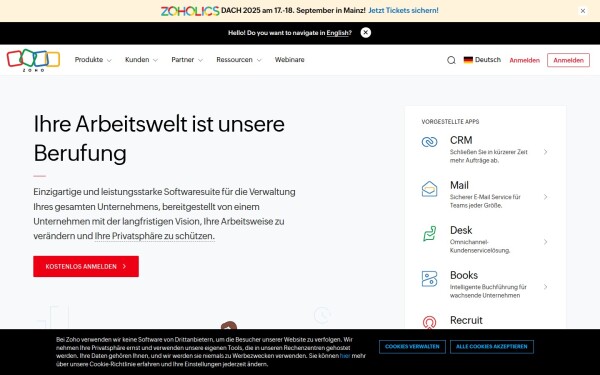The image size is (600, 375).
Task: Click the German flag icon
Action: coord(468,60)
